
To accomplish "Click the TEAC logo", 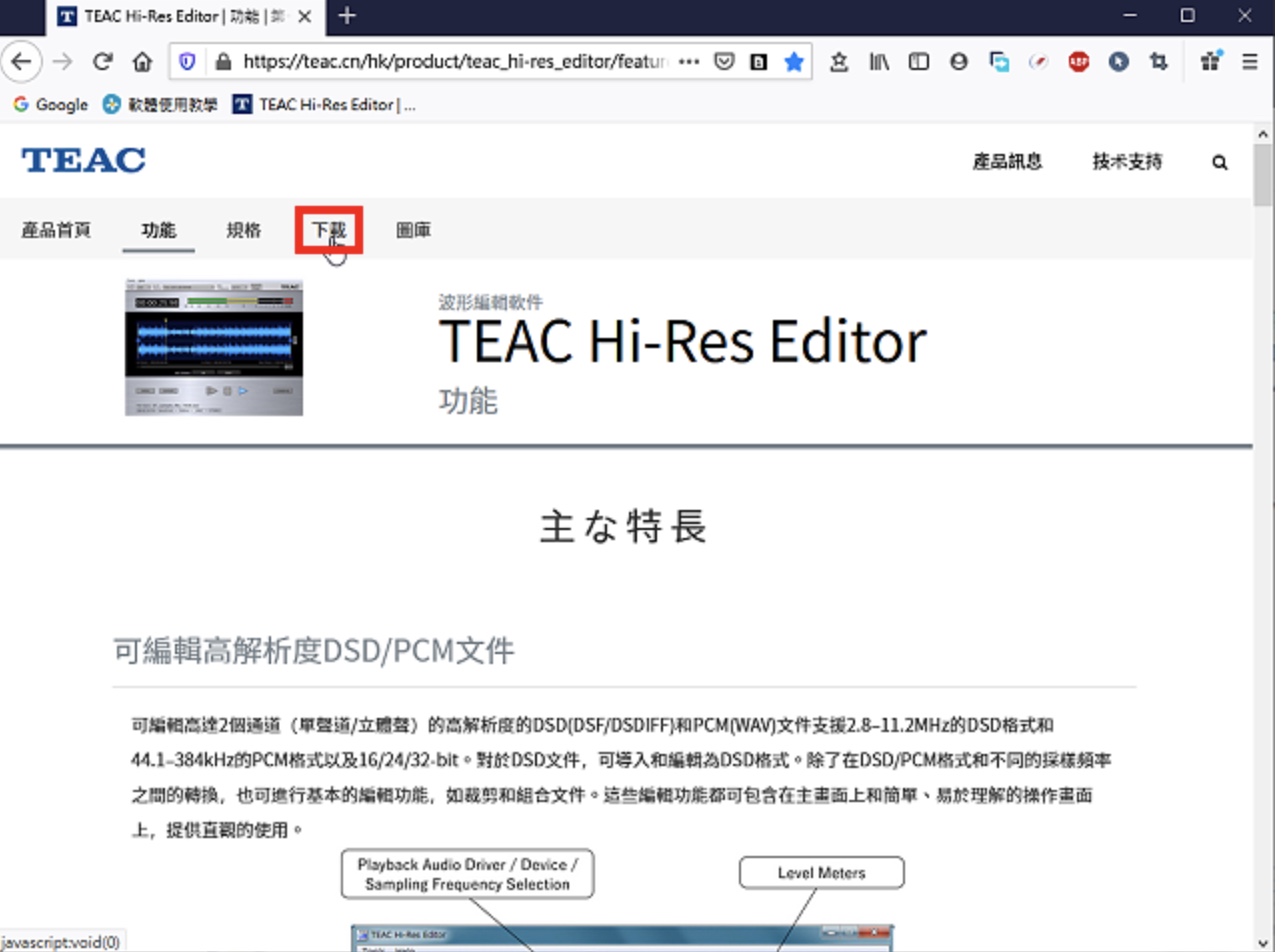I will (83, 160).
